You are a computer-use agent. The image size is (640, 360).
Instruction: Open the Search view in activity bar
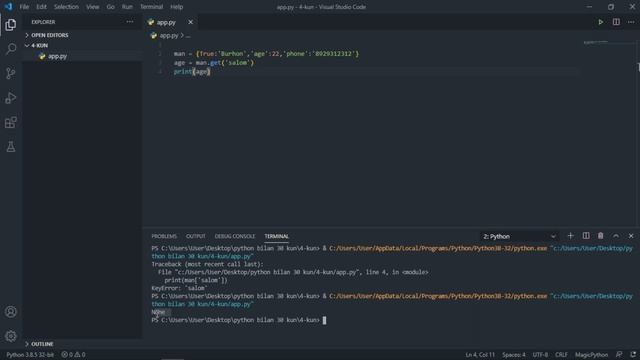(x=11, y=49)
